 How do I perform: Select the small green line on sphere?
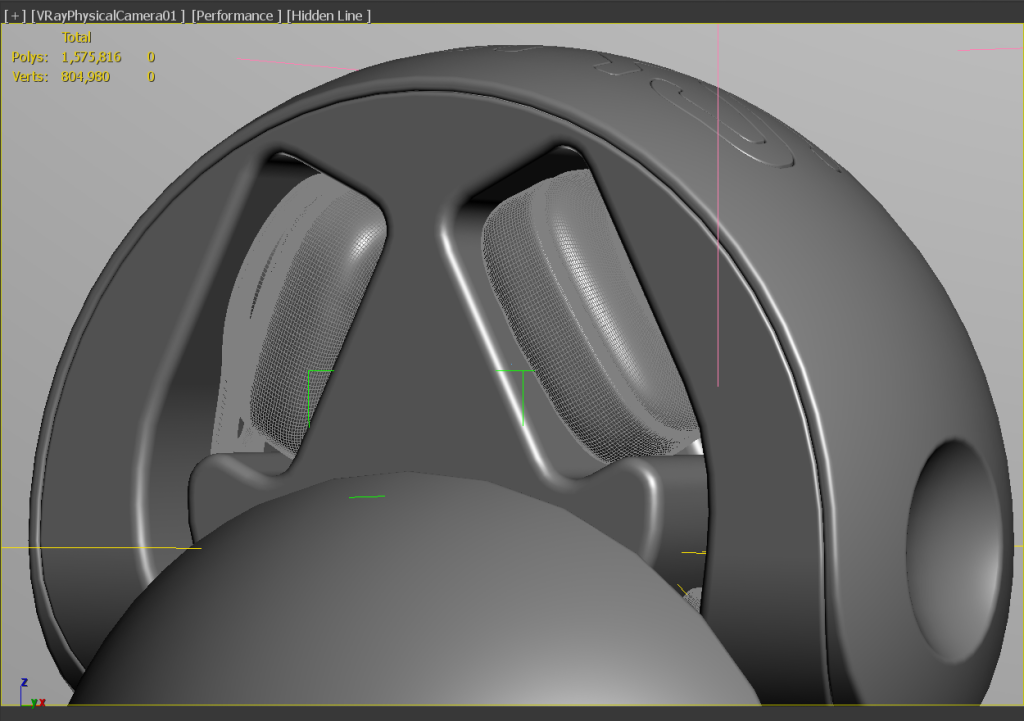(366, 497)
